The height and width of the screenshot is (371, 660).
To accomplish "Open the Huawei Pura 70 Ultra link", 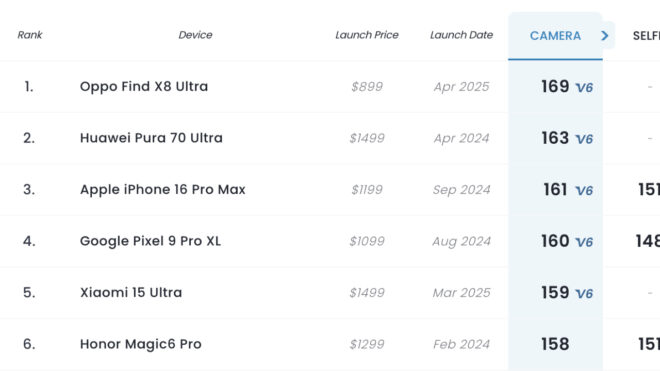I will [151, 138].
